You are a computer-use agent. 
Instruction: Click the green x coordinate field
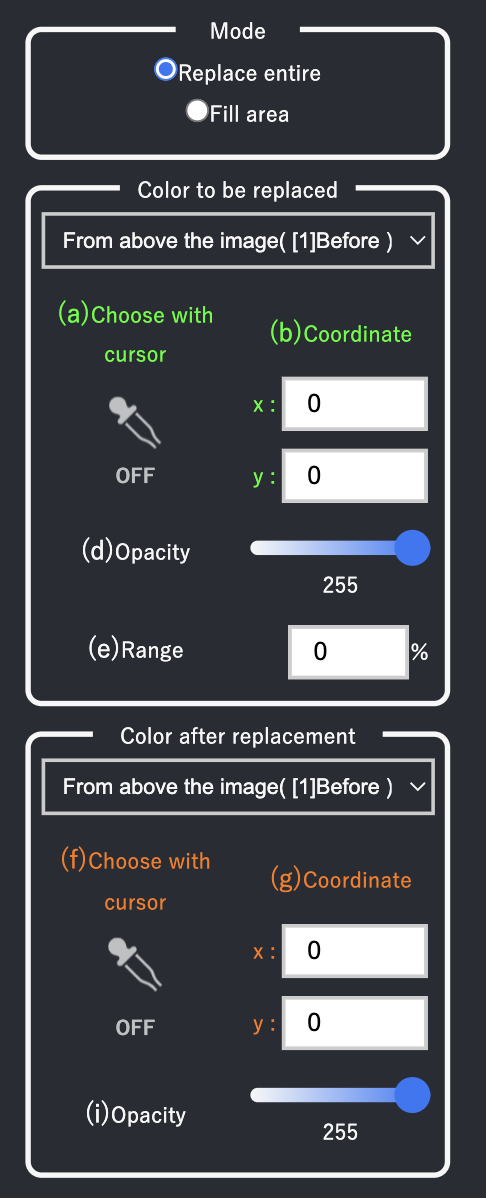coord(355,403)
